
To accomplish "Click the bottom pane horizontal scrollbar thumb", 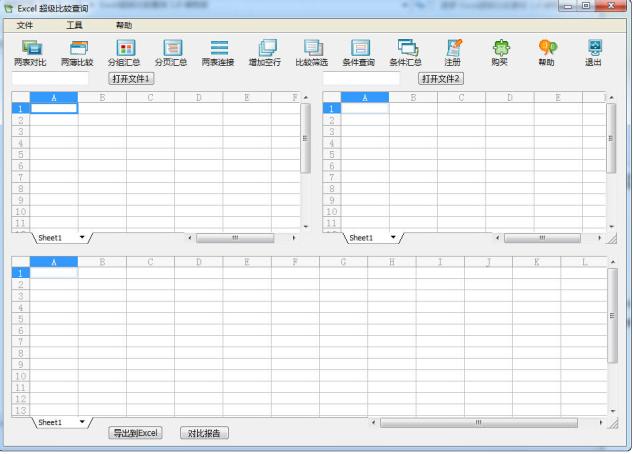I will click(479, 423).
